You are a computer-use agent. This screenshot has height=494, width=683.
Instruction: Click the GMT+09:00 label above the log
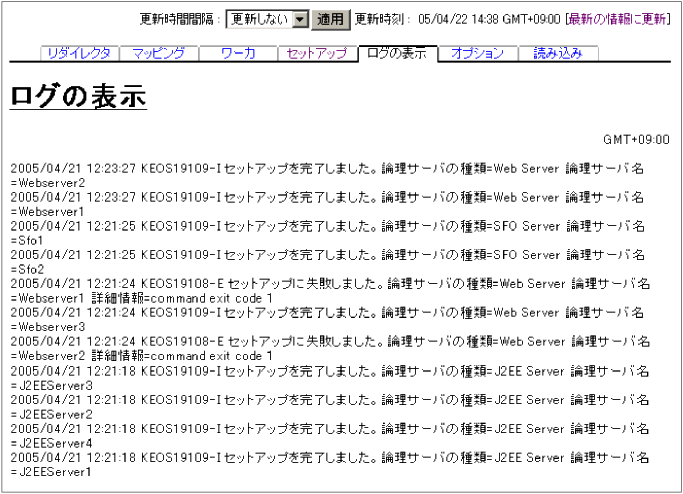pos(636,139)
